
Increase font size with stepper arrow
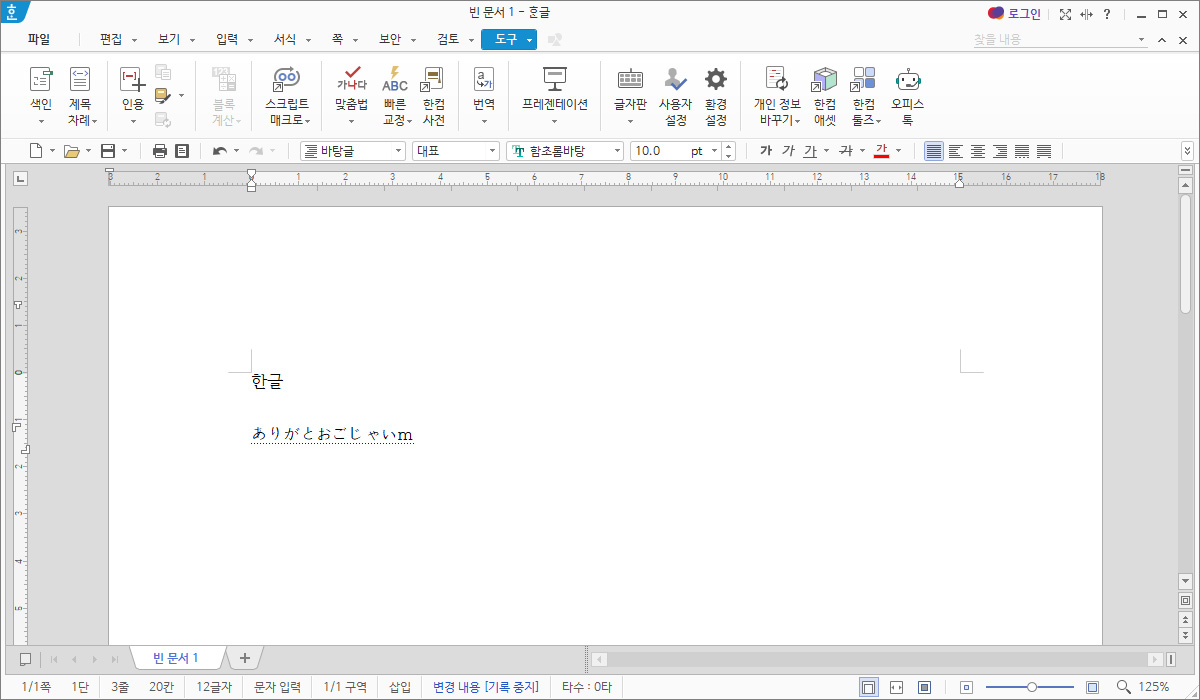point(728,147)
